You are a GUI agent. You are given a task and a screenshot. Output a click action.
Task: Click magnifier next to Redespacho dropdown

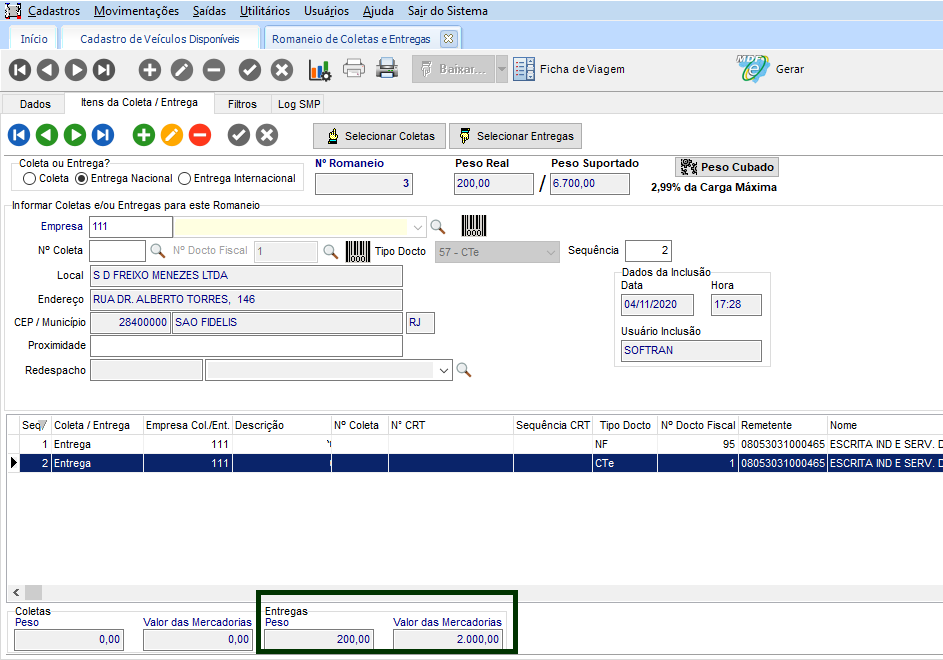[463, 370]
